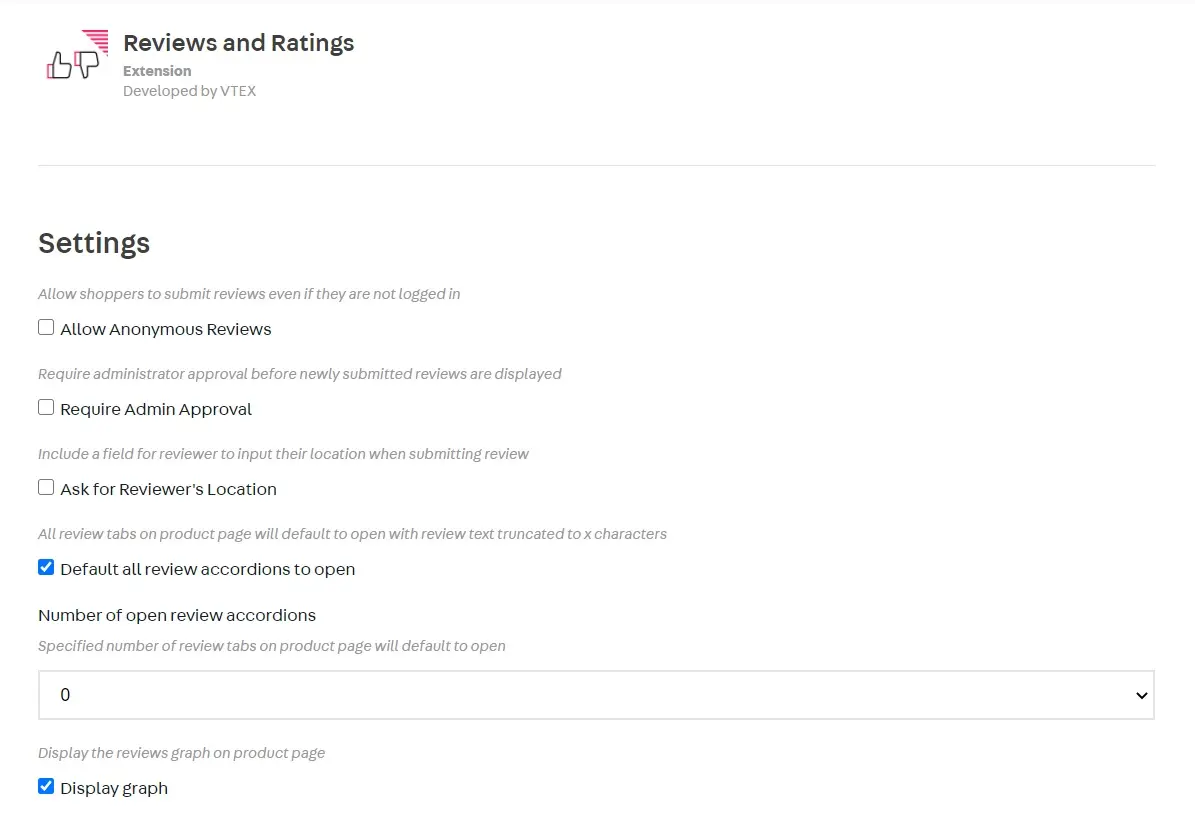Screen dimensions: 1195x831
Task: Click the Settings section heading
Action: (x=94, y=243)
